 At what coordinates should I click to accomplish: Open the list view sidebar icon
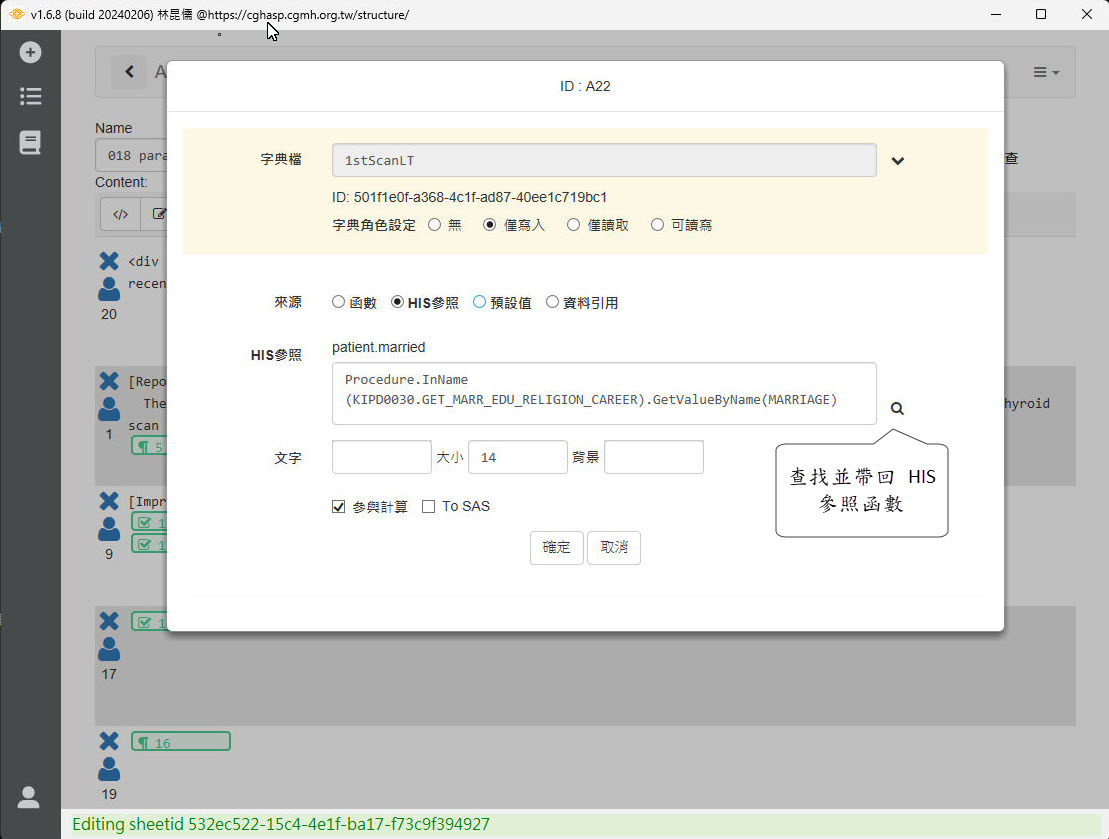(x=30, y=97)
